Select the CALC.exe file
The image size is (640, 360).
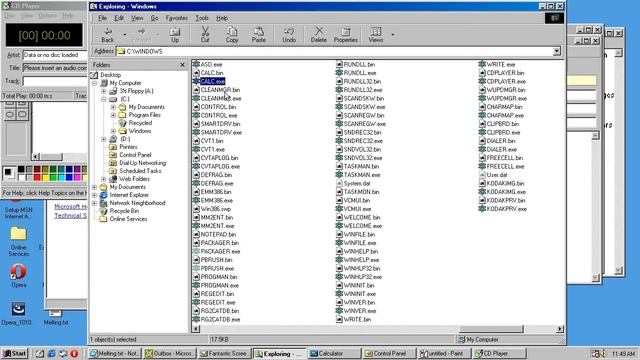tap(213, 82)
